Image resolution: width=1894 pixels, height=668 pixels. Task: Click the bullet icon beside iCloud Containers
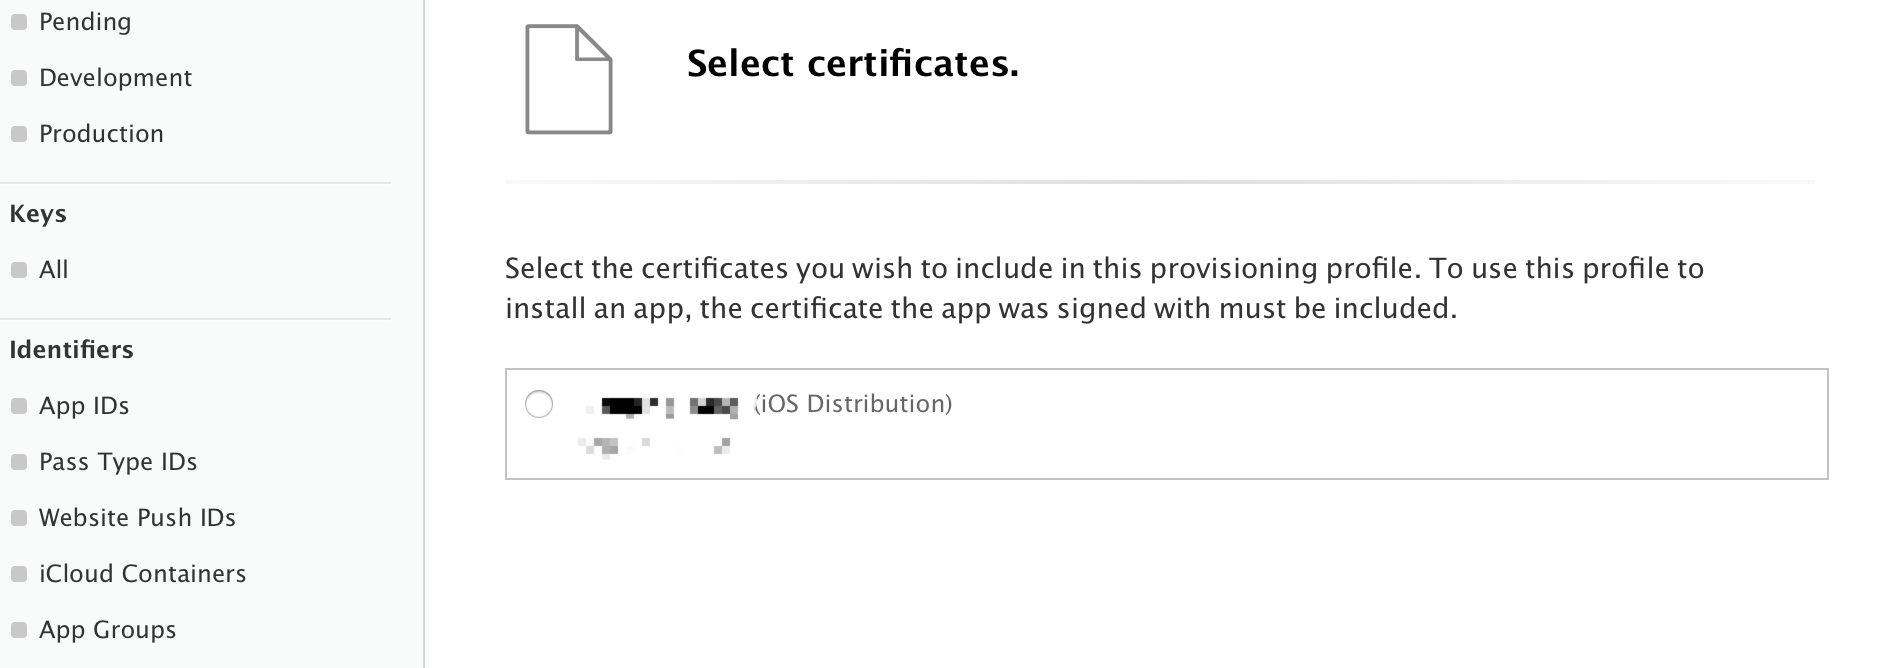coord(18,574)
